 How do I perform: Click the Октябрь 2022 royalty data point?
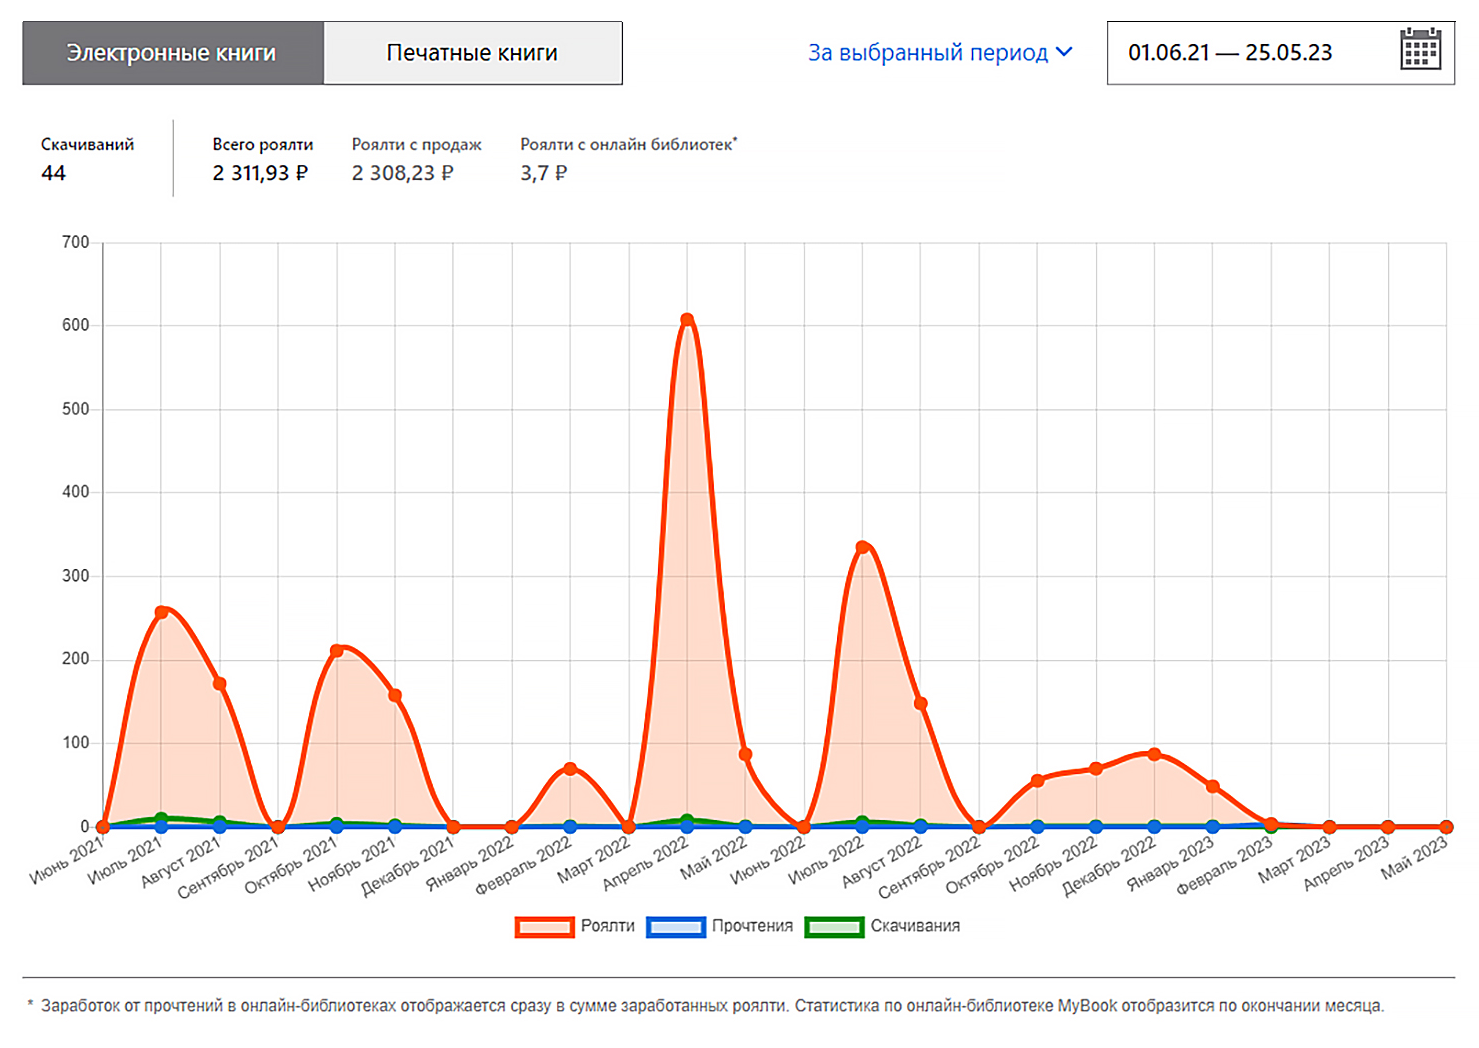point(1037,781)
